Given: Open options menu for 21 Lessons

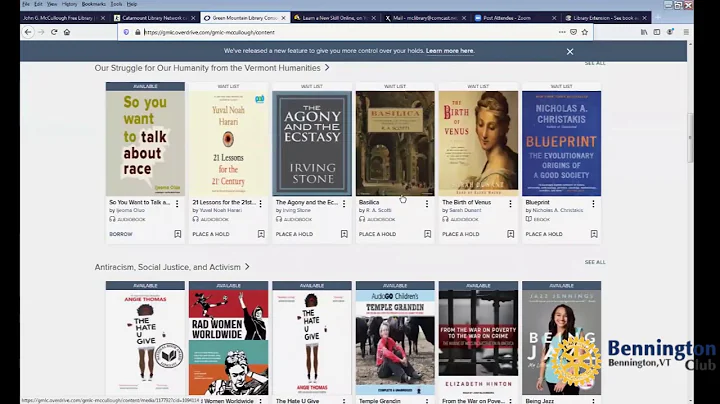Looking at the screenshot, I should 260,203.
